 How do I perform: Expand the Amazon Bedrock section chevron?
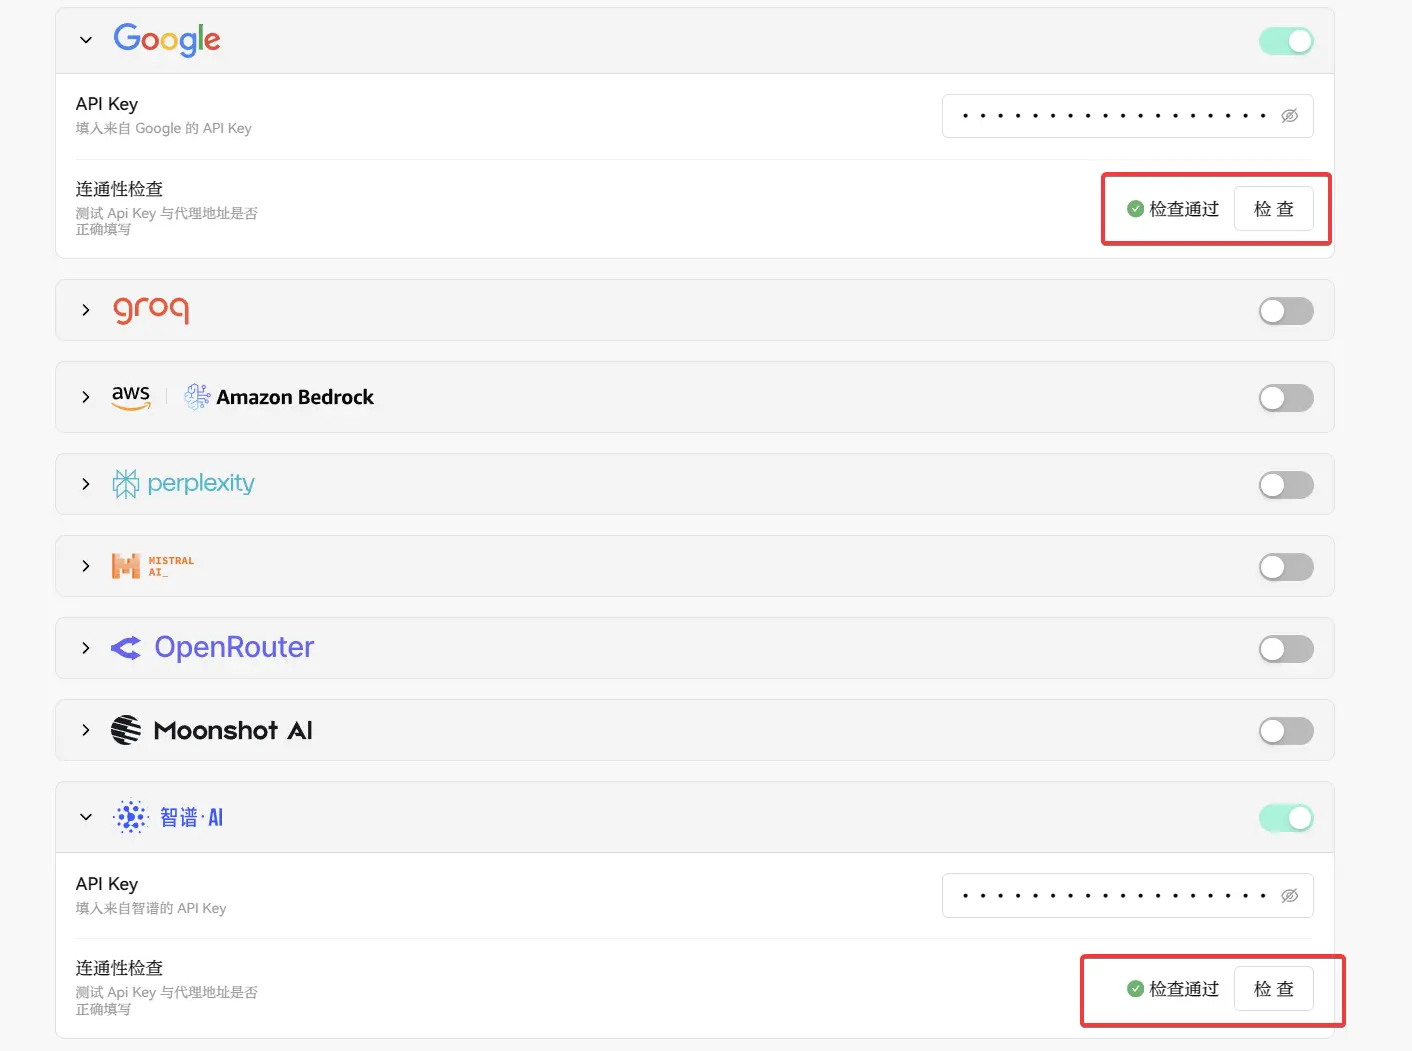[x=86, y=397]
